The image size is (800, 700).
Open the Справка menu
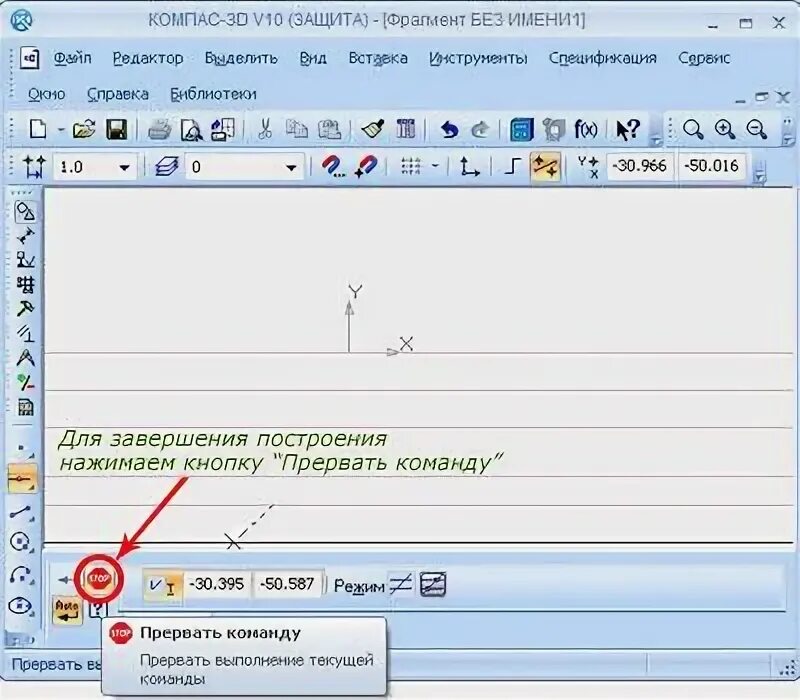pos(118,94)
